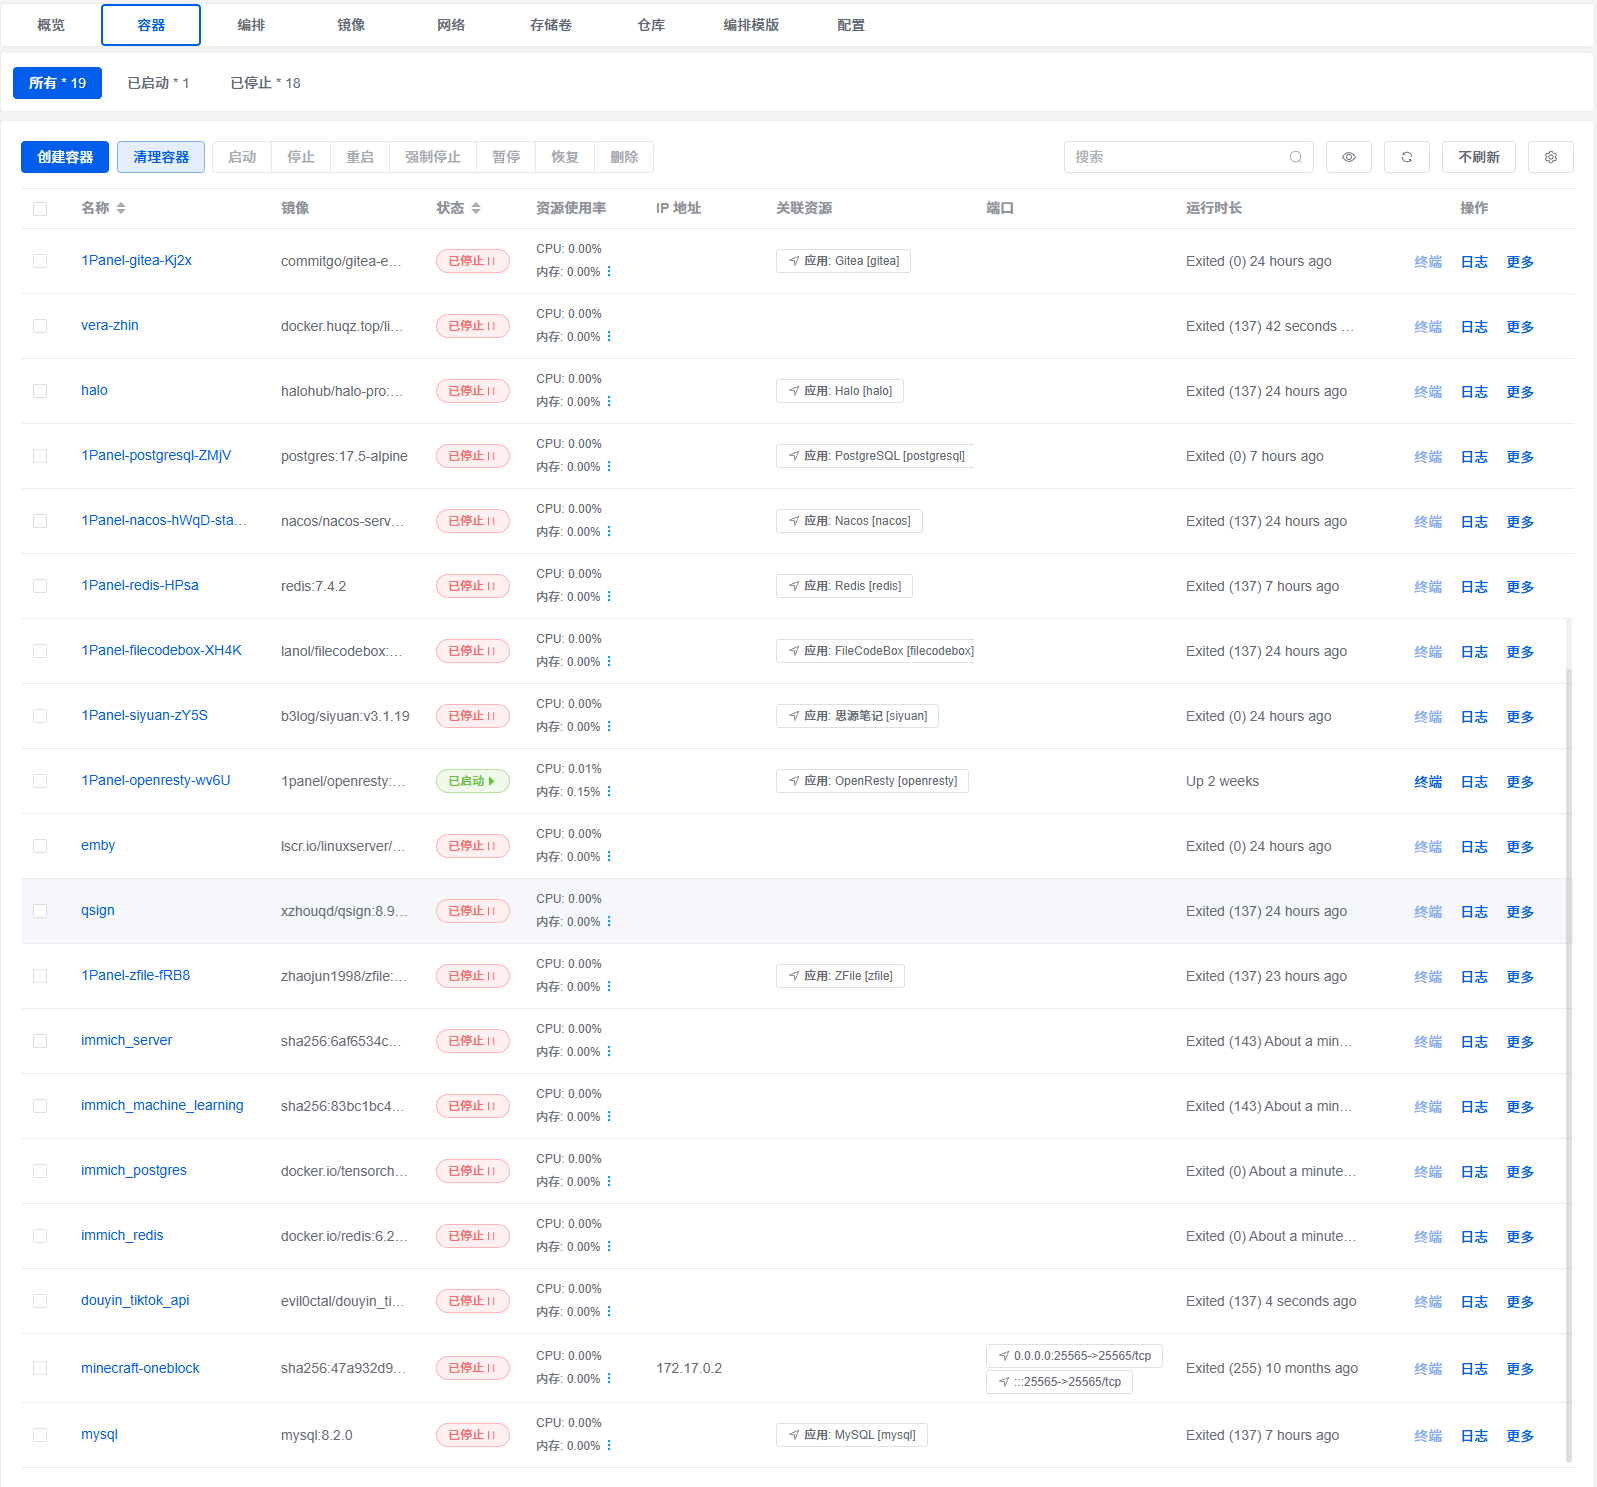Open the column settings gear icon
The image size is (1597, 1487).
tap(1550, 157)
